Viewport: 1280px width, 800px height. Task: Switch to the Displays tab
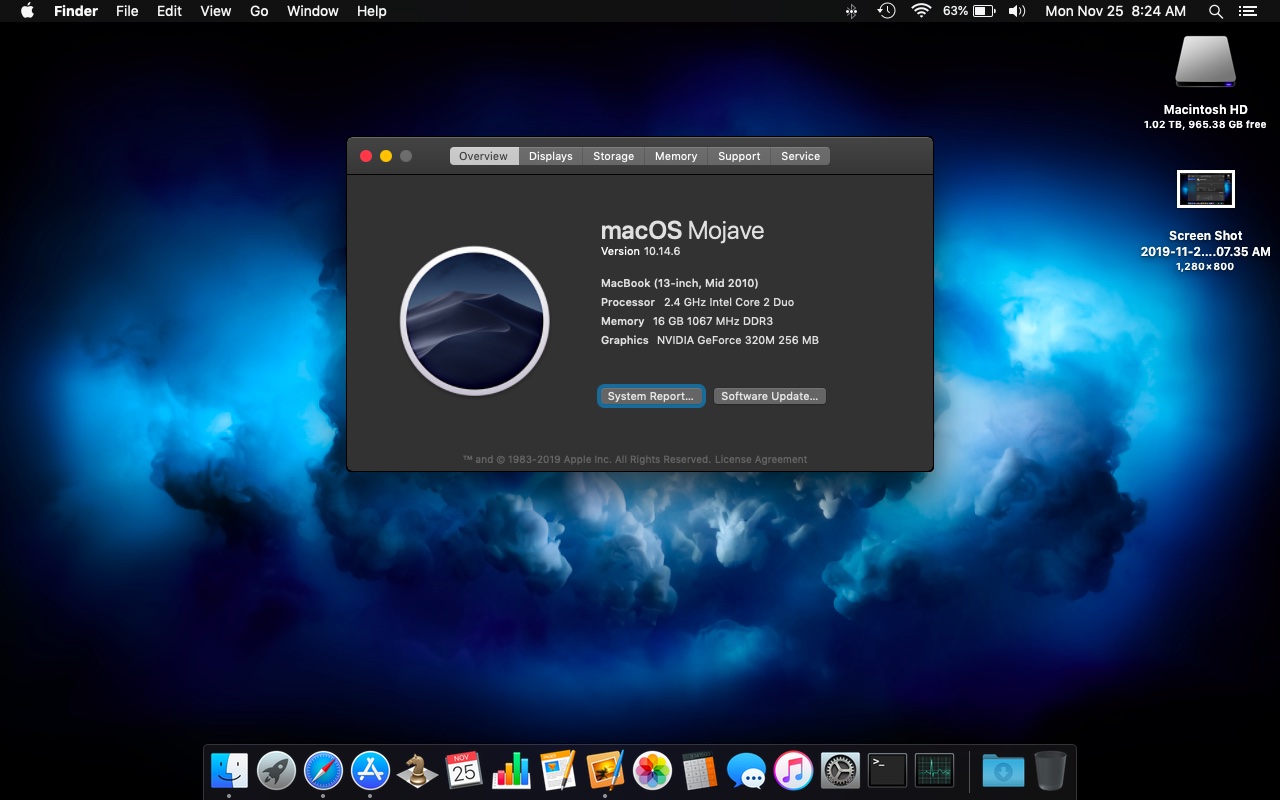point(551,156)
